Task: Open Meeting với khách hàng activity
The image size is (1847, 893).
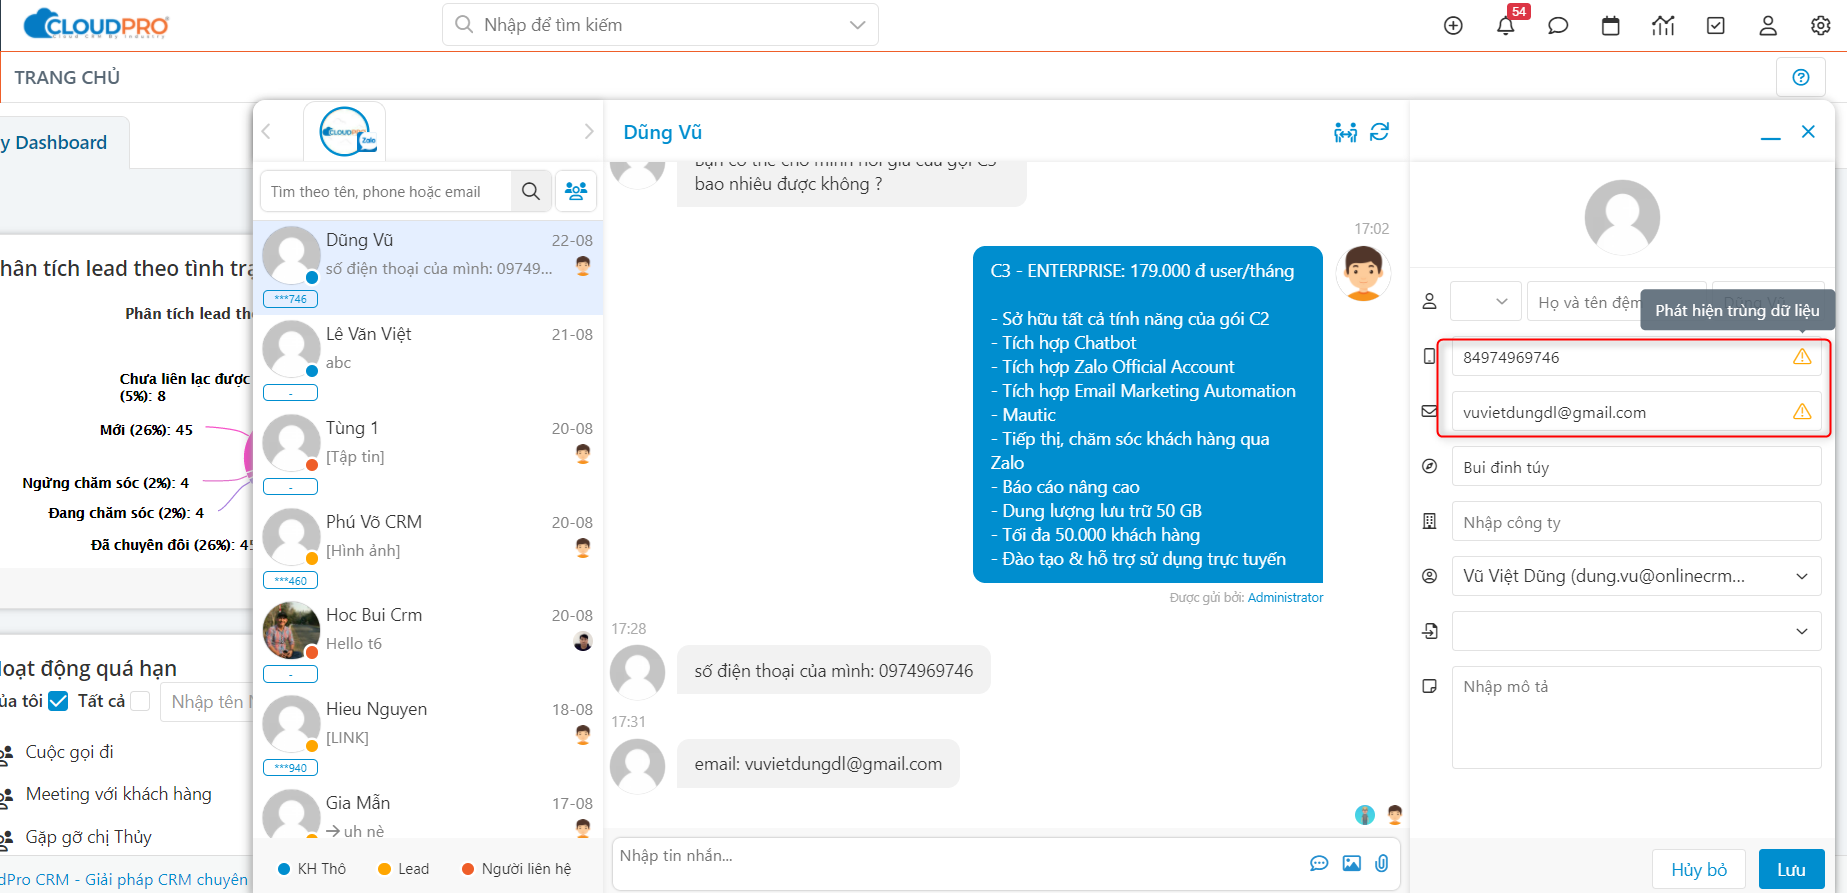Action: pyautogui.click(x=118, y=794)
